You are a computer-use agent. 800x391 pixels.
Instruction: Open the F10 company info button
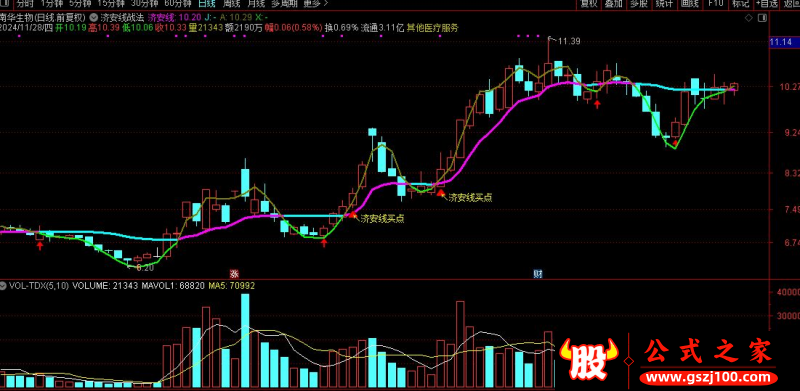tap(716, 4)
